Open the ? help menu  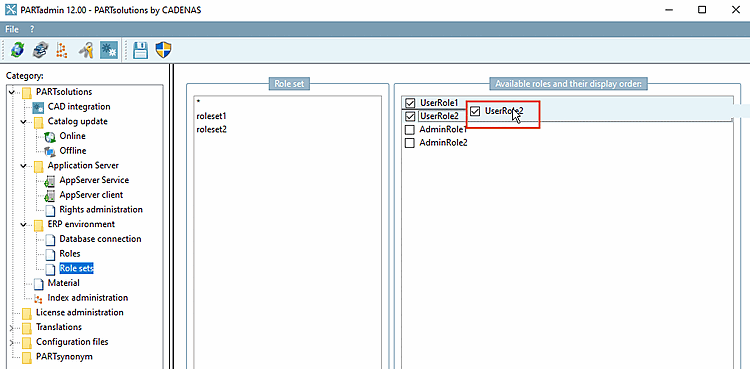32,29
